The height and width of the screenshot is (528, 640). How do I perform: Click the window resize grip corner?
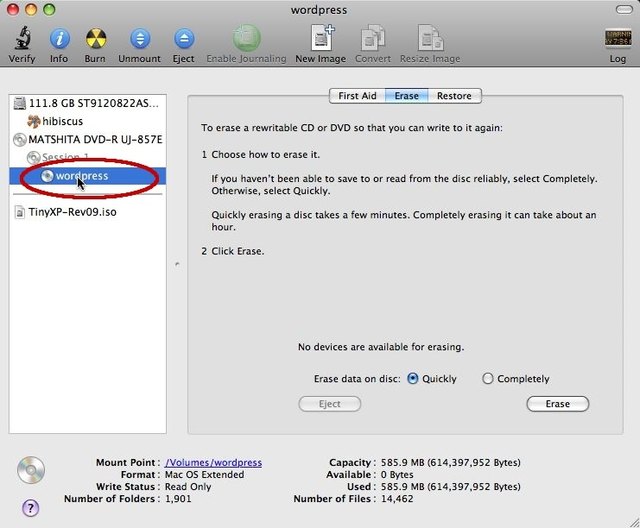point(634,522)
